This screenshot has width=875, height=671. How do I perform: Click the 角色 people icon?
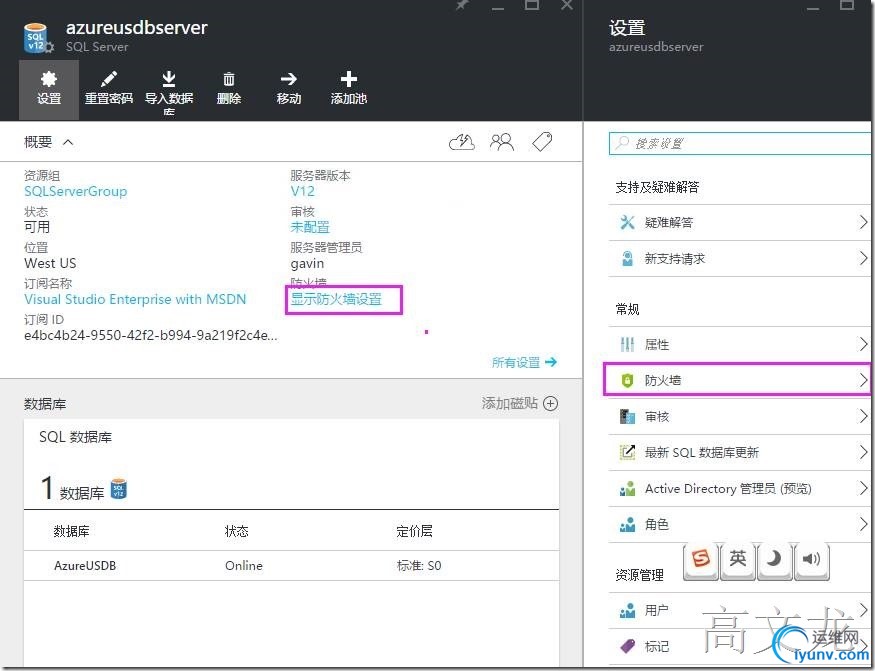627,524
